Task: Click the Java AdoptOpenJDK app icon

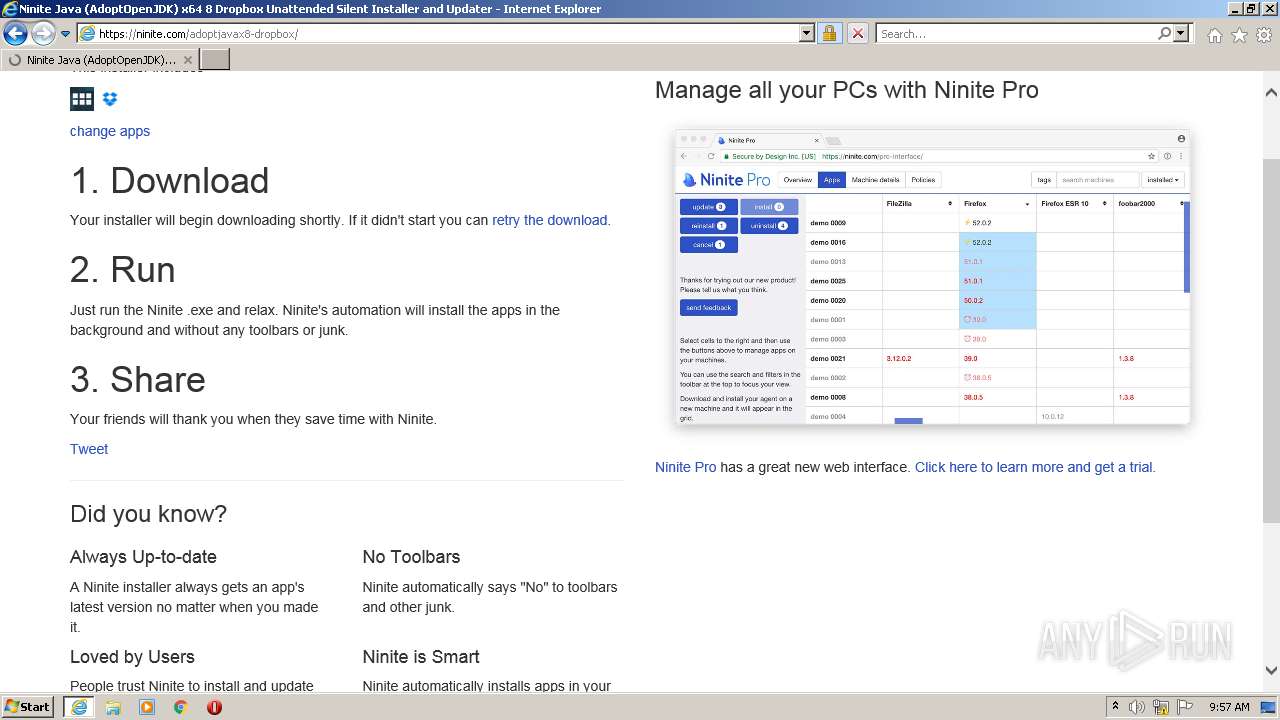Action: [82, 98]
